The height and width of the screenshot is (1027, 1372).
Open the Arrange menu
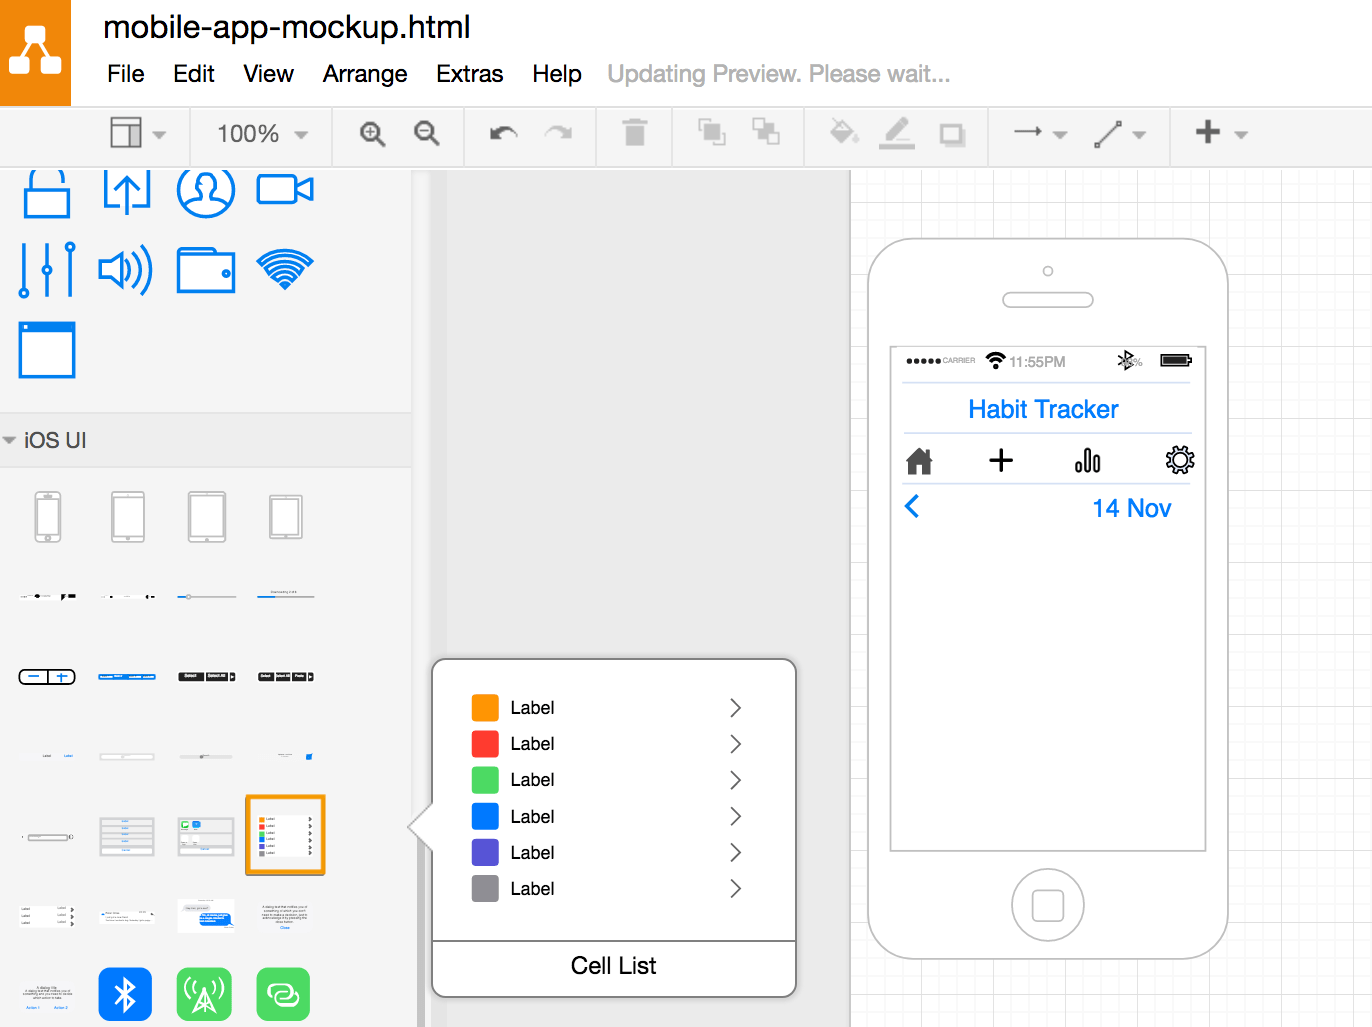[365, 74]
